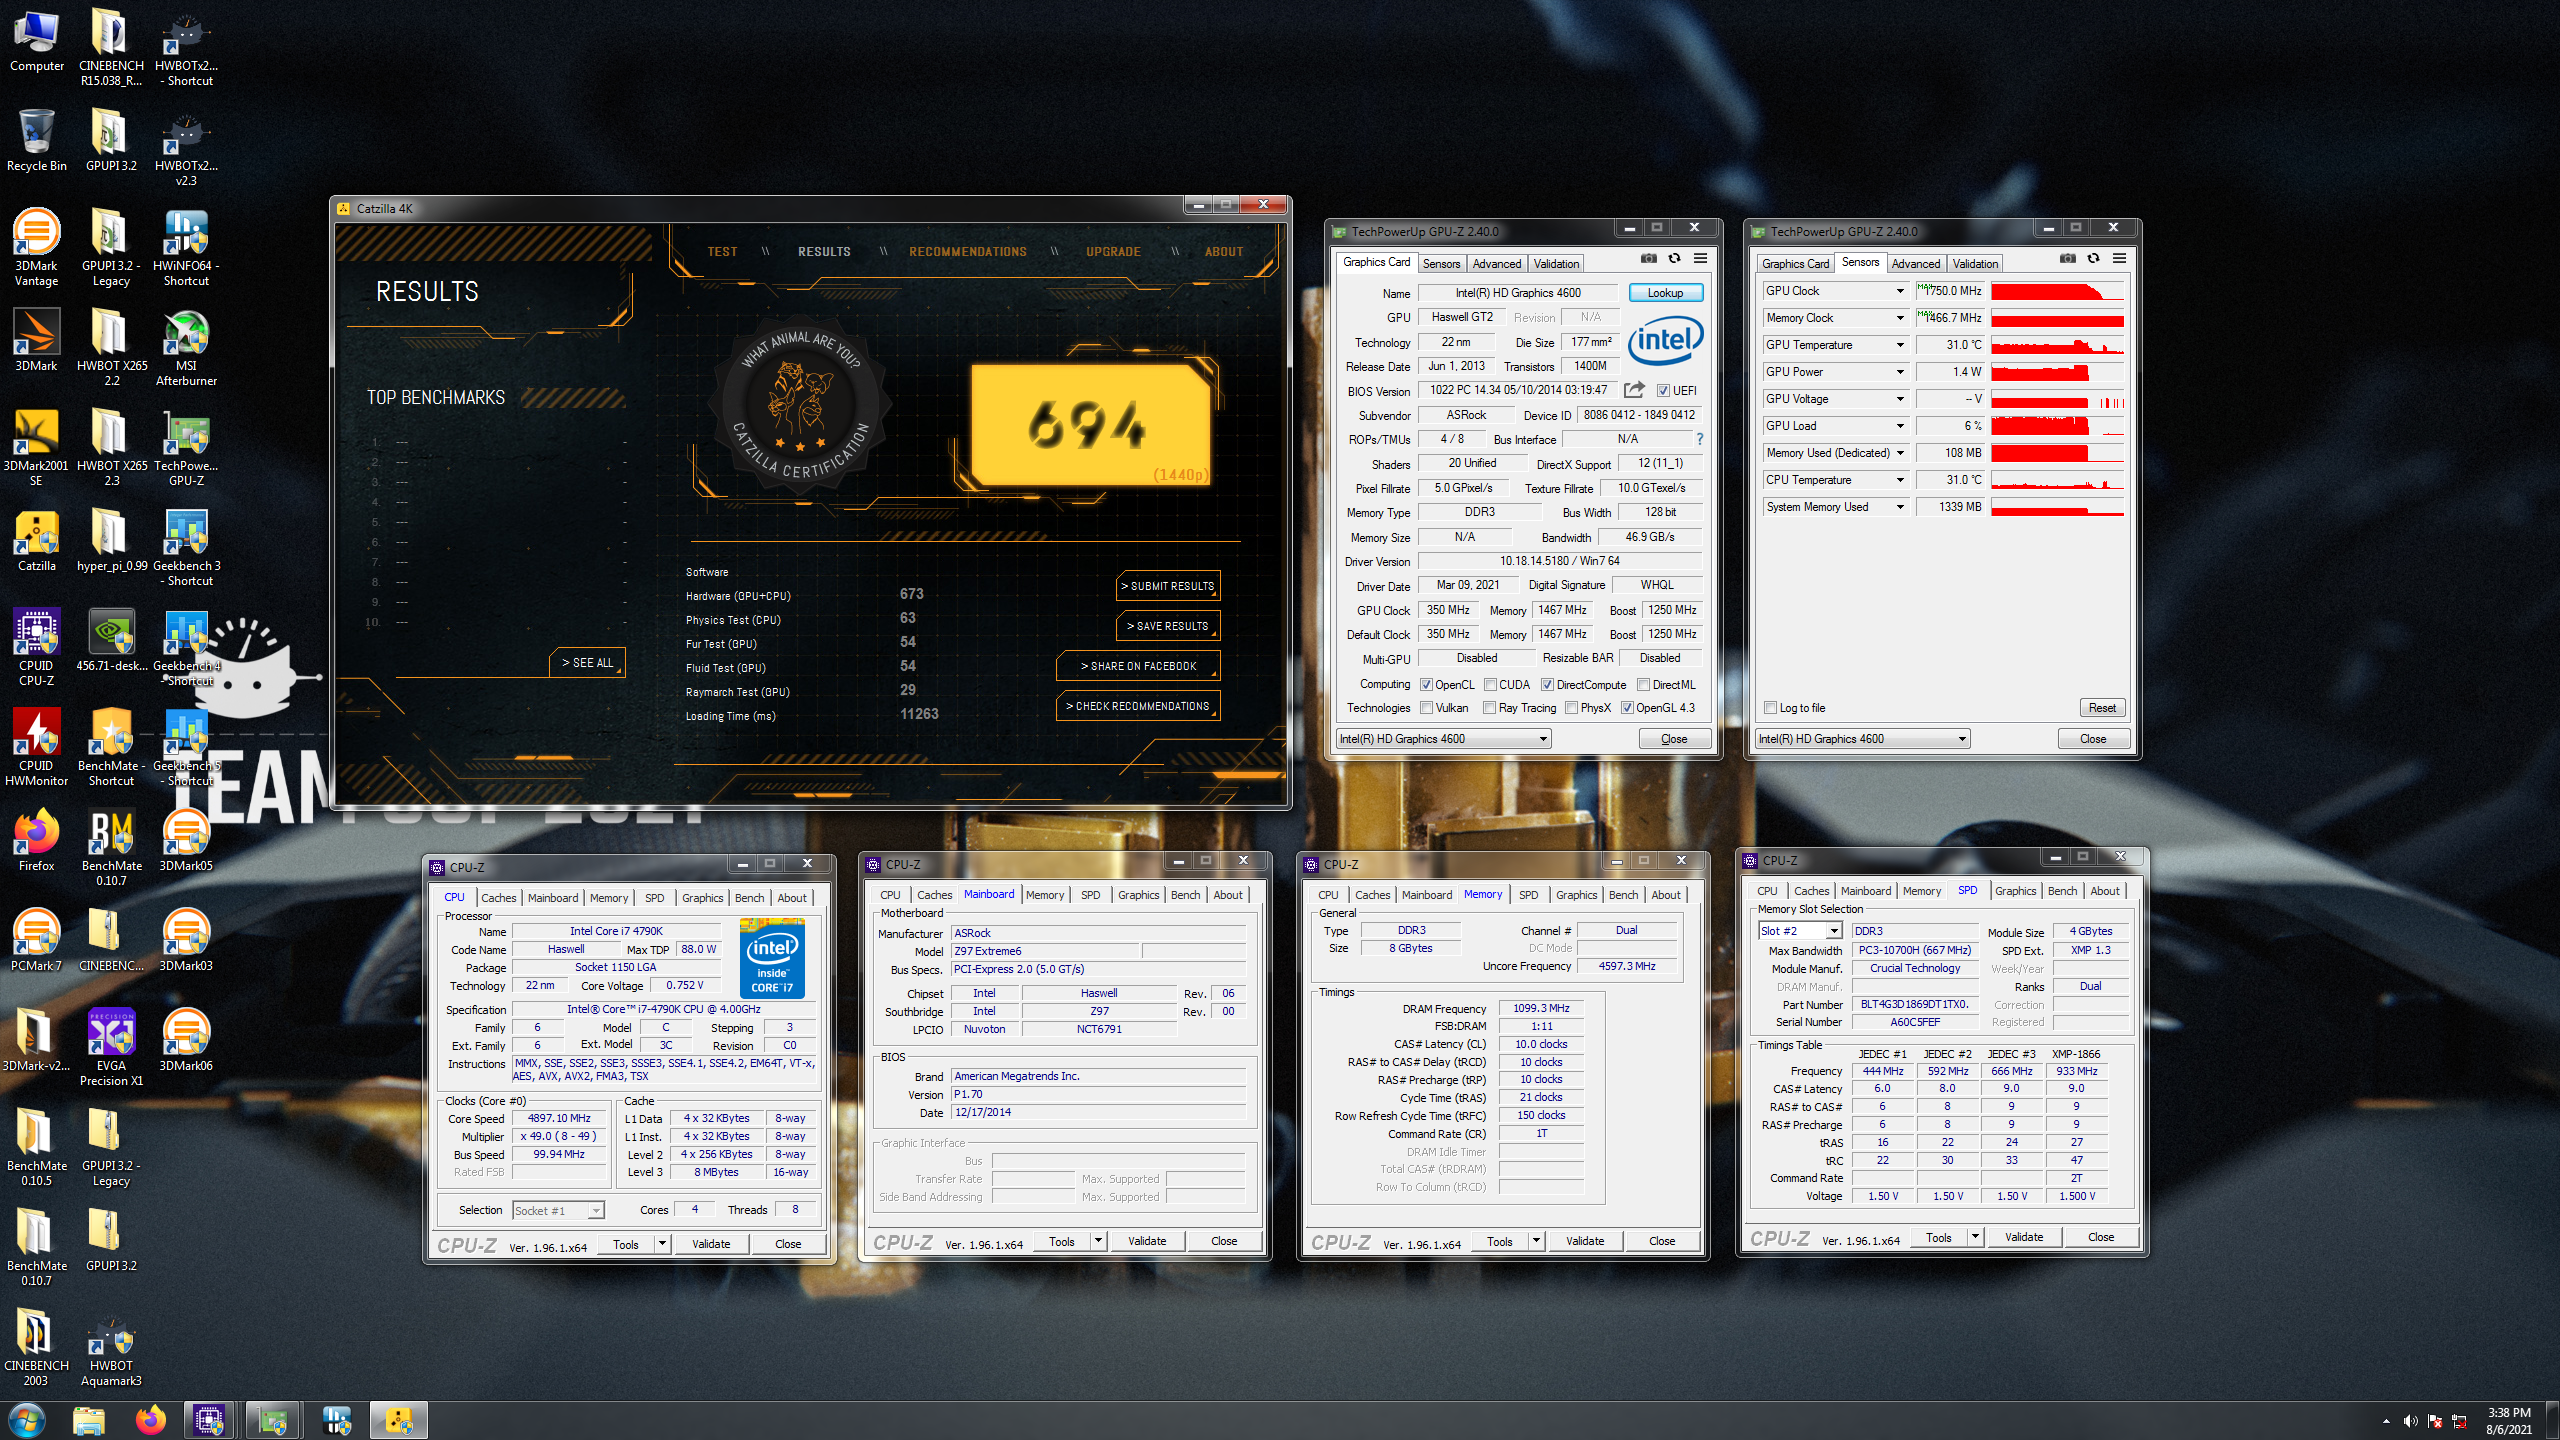Expand the GPU Clock sensor dropdown
The width and height of the screenshot is (2560, 1440).
(x=1900, y=291)
